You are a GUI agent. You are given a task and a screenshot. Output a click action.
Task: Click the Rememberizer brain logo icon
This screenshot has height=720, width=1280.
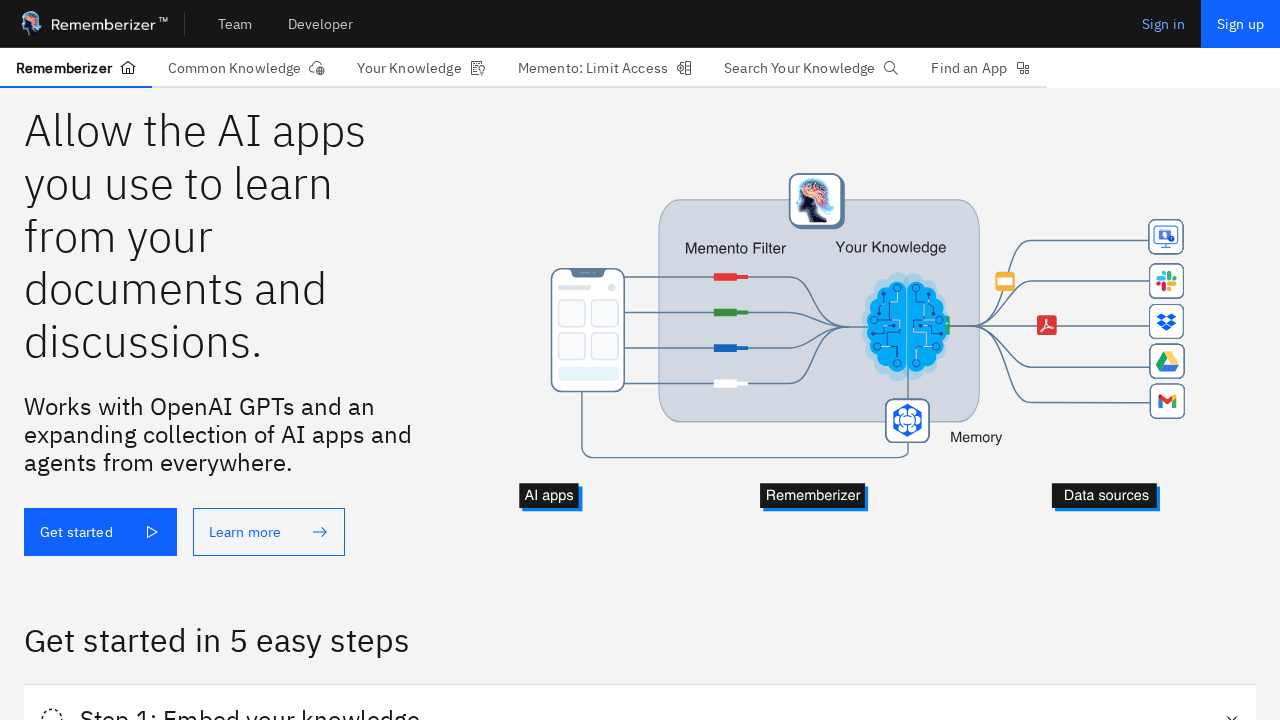31,24
